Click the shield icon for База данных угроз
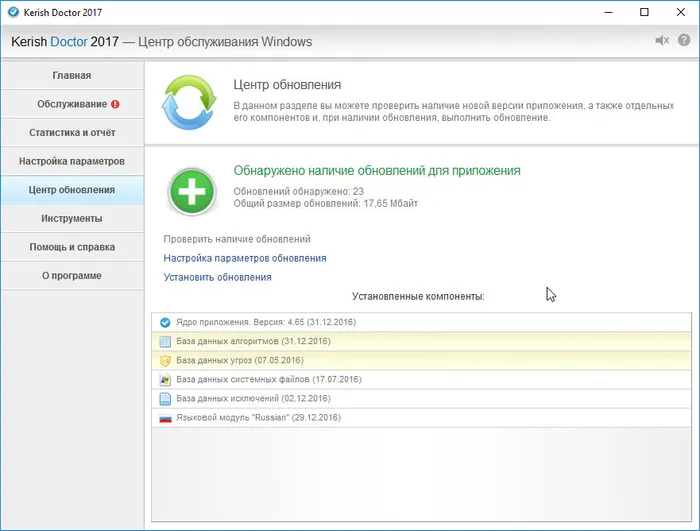 [x=165, y=360]
